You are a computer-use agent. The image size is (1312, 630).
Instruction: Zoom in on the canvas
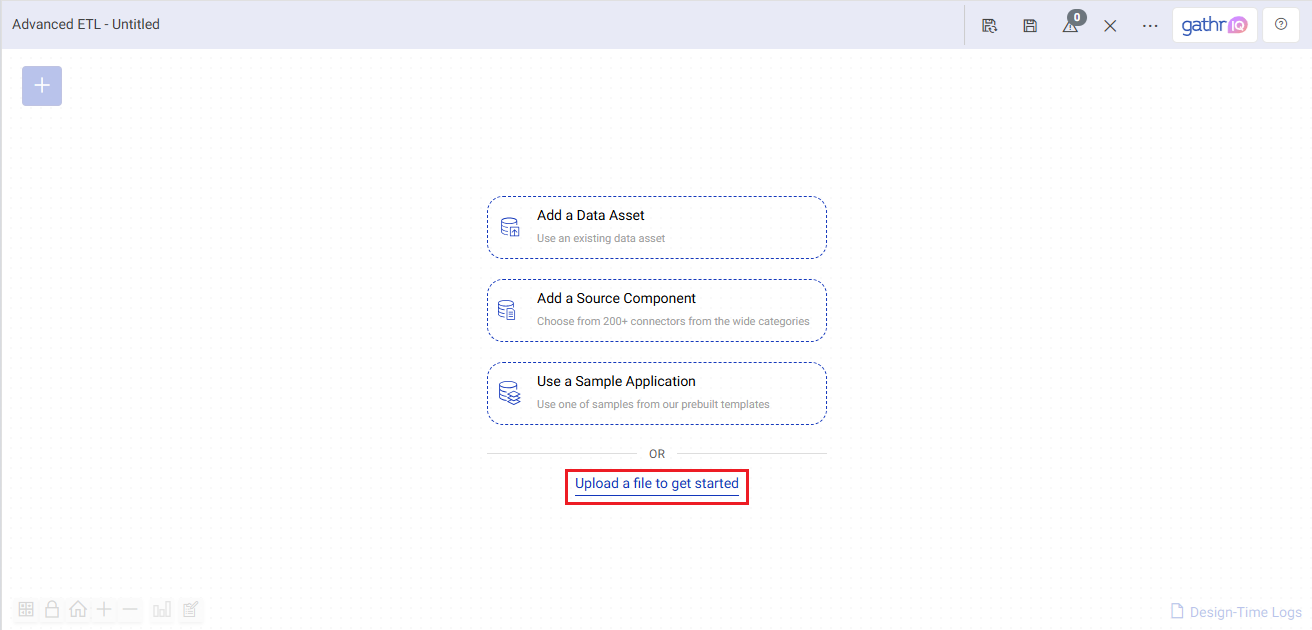[x=104, y=609]
